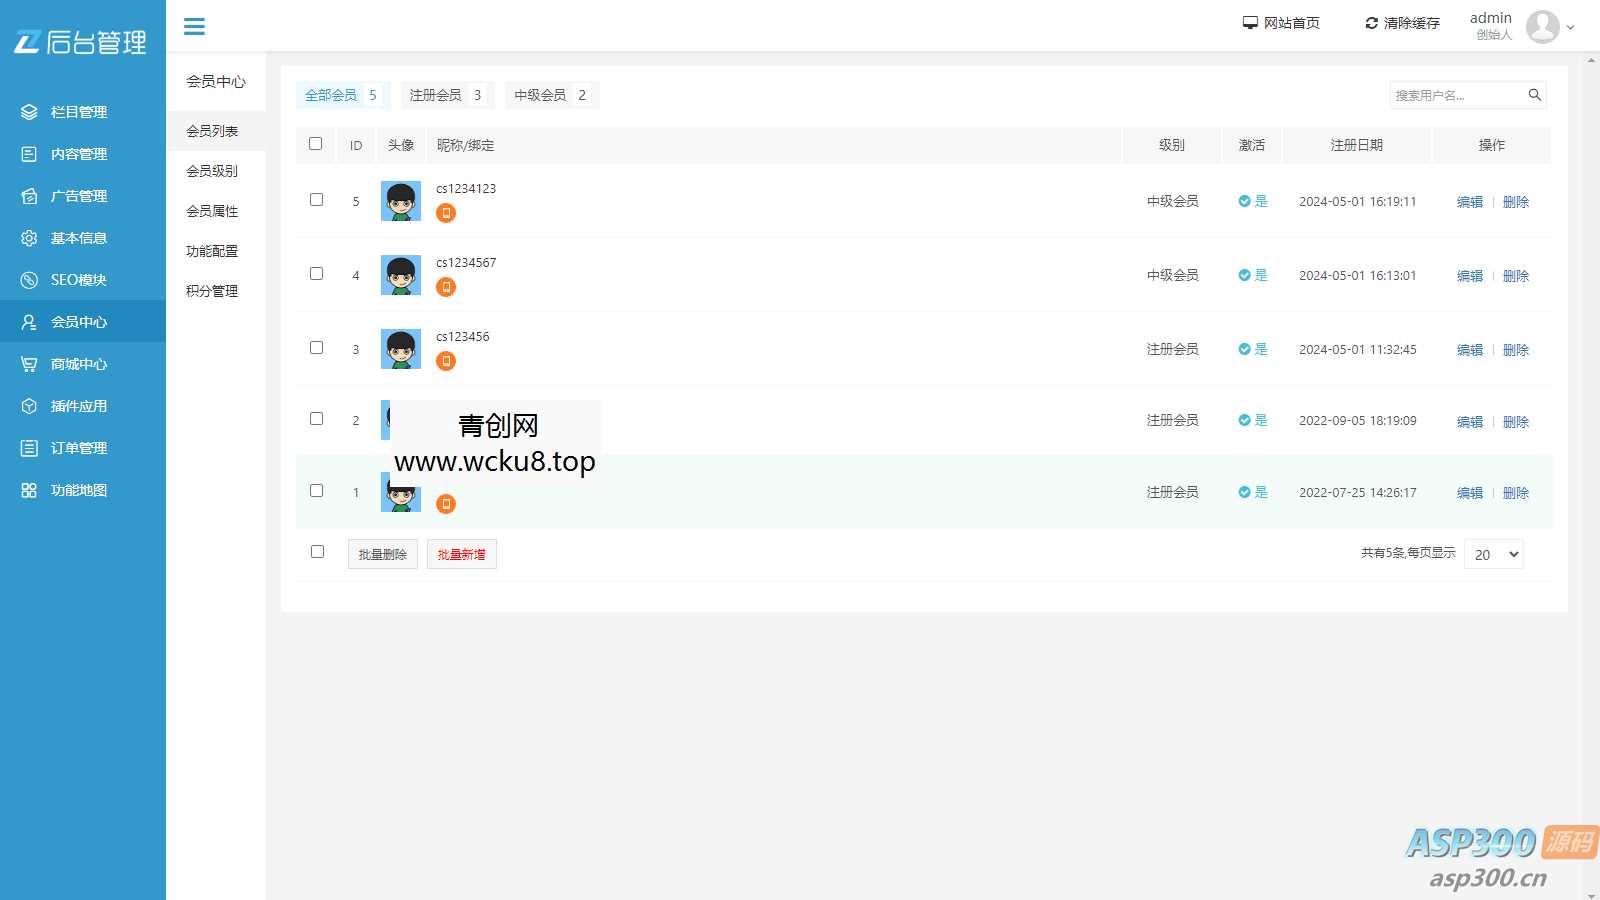Go to 商城中心 in the sidebar
This screenshot has width=1600, height=900.
pos(78,364)
